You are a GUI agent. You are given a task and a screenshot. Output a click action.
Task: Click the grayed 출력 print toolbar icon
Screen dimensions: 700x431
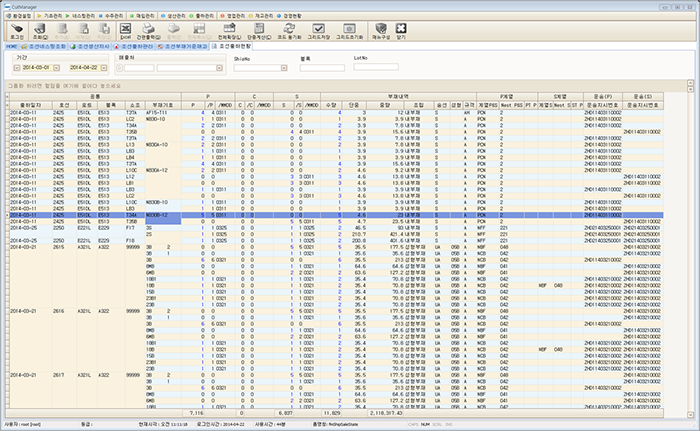click(174, 29)
